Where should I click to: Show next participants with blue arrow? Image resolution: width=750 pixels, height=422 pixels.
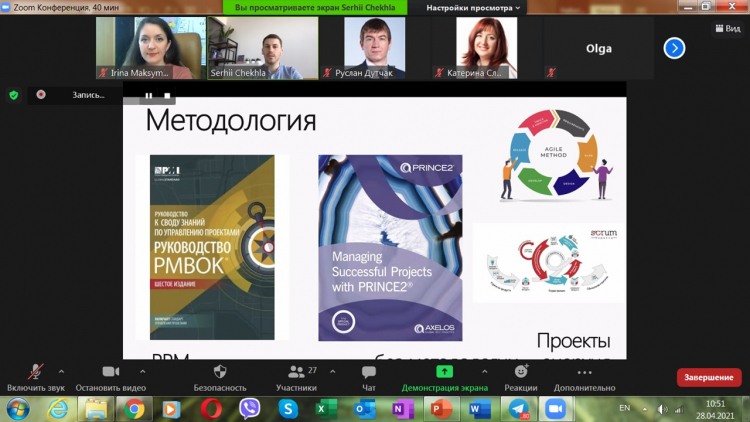[675, 48]
